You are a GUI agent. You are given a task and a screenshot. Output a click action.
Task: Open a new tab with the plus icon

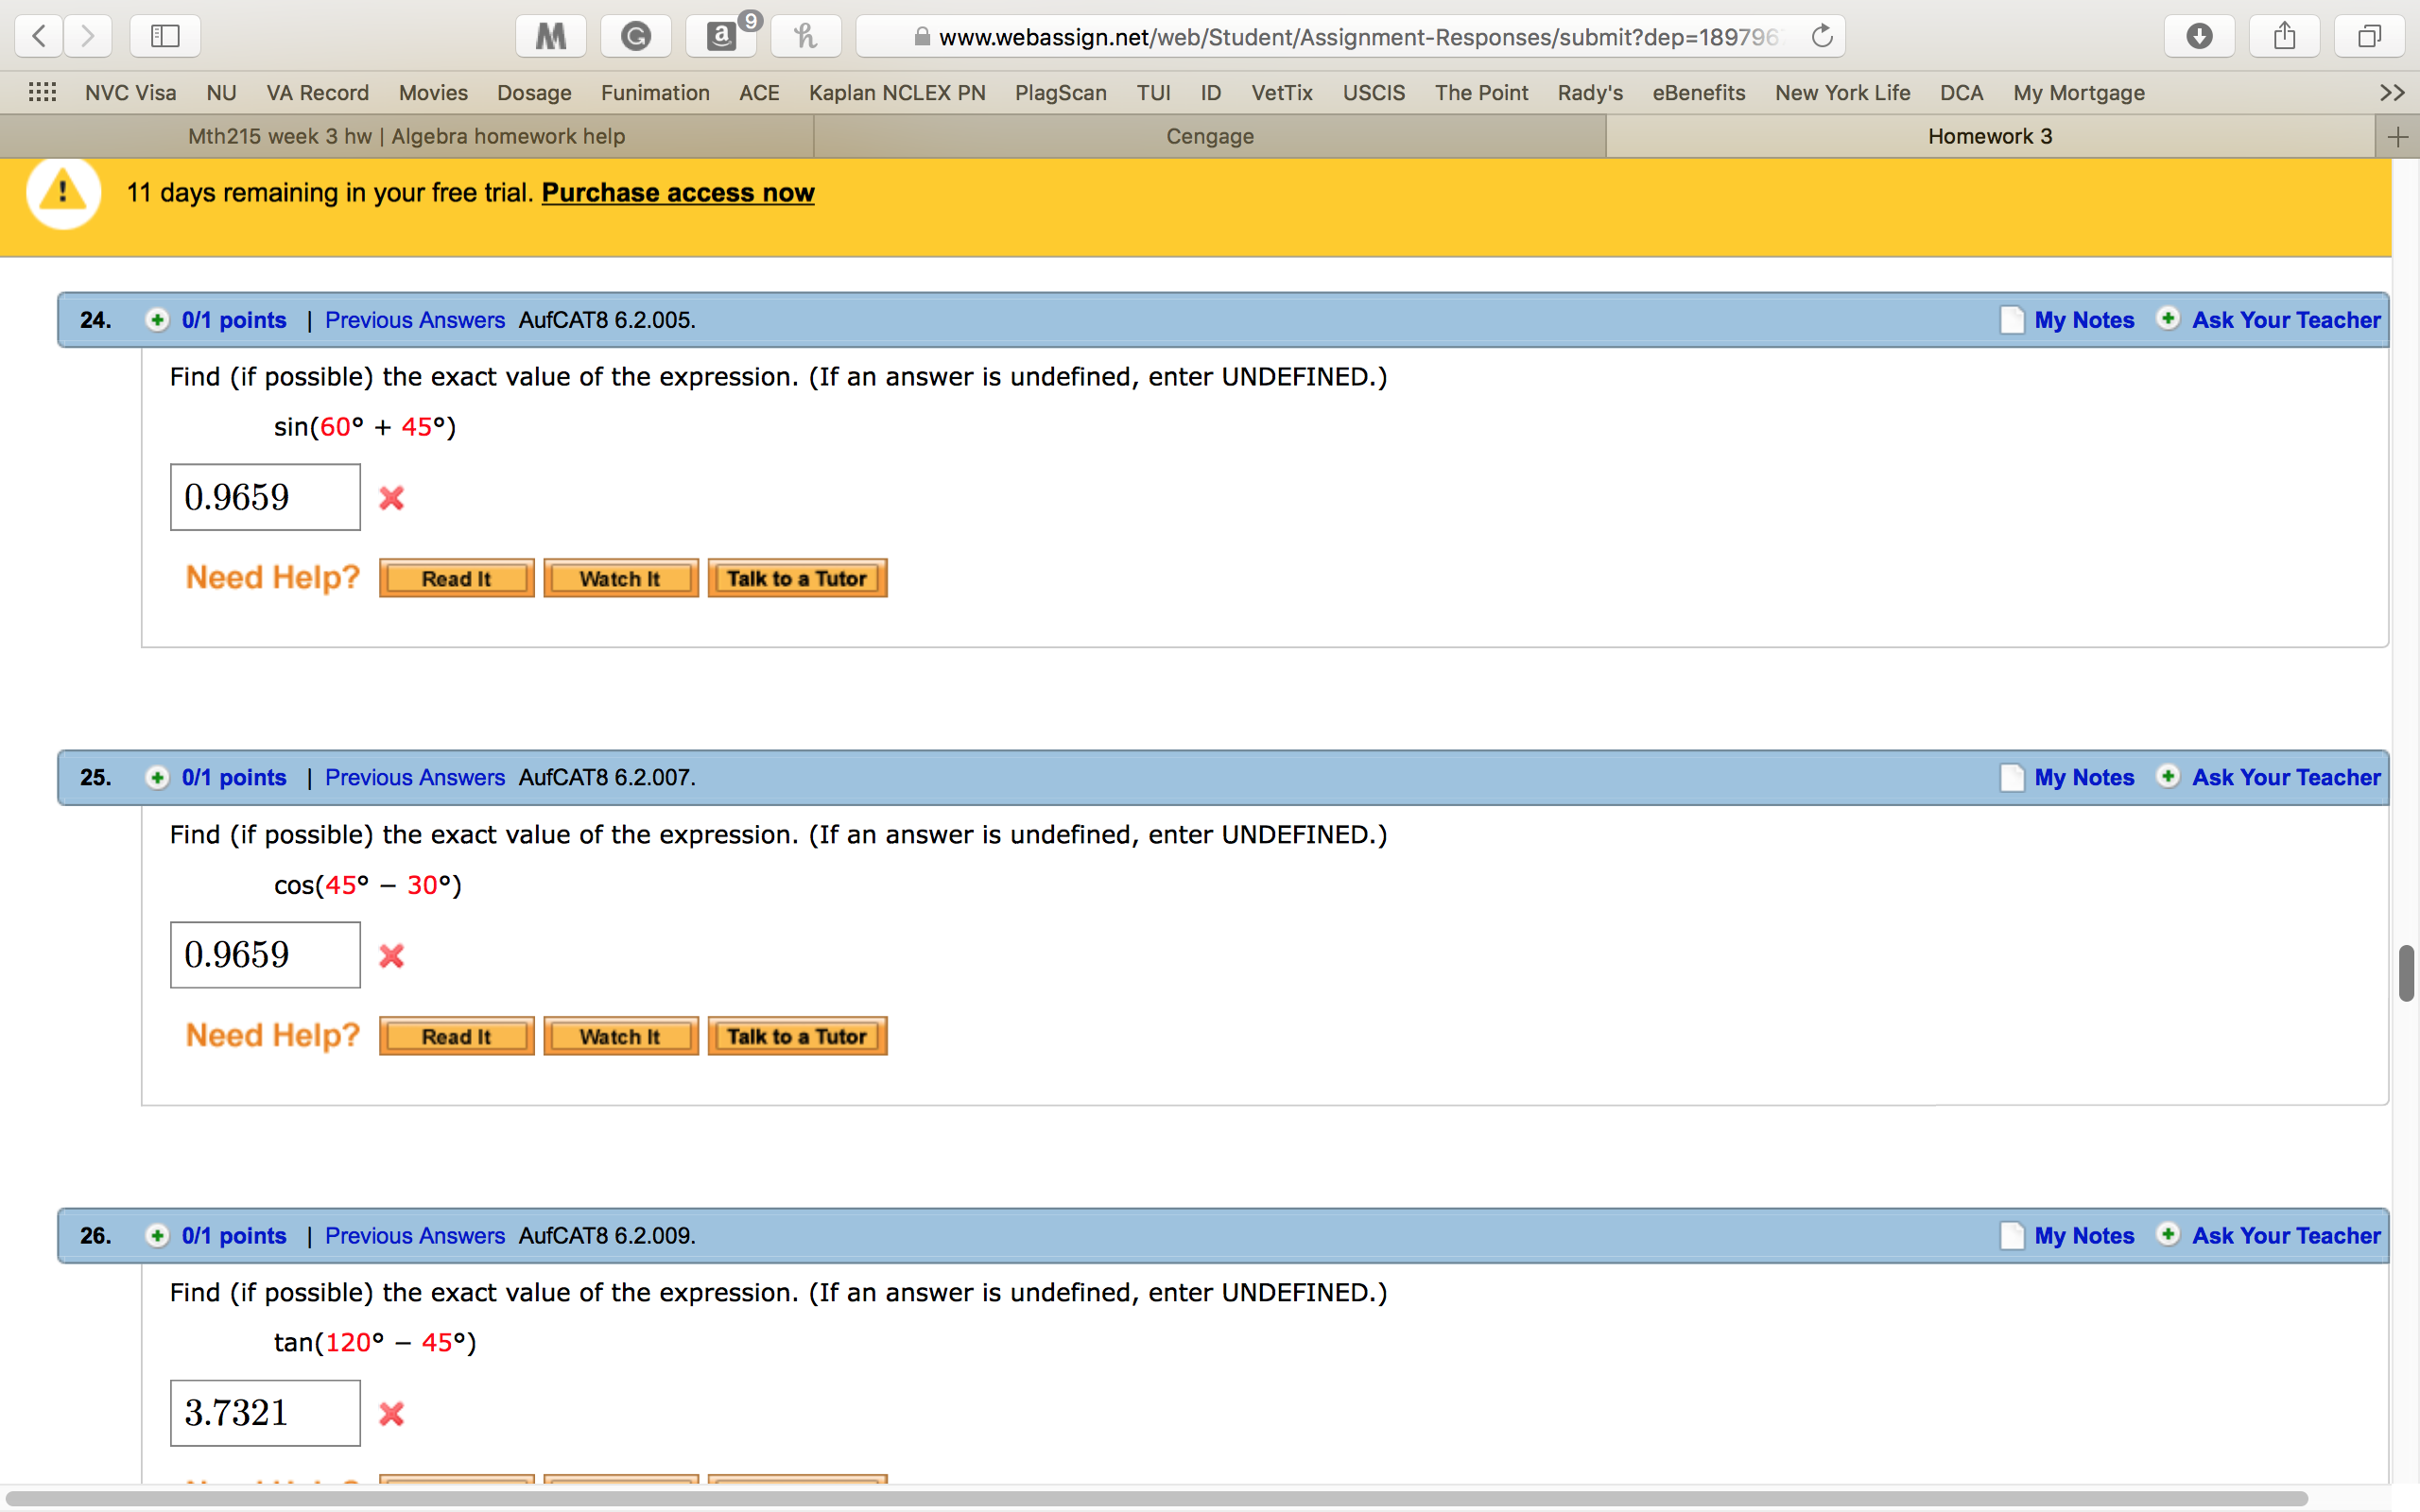pyautogui.click(x=2397, y=137)
